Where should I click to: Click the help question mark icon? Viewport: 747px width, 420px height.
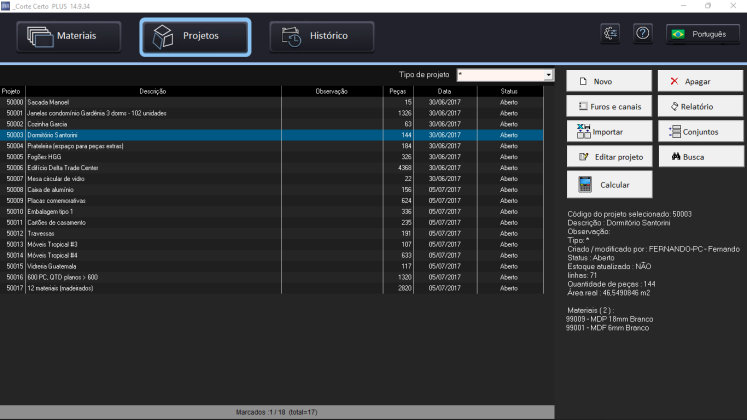click(643, 33)
